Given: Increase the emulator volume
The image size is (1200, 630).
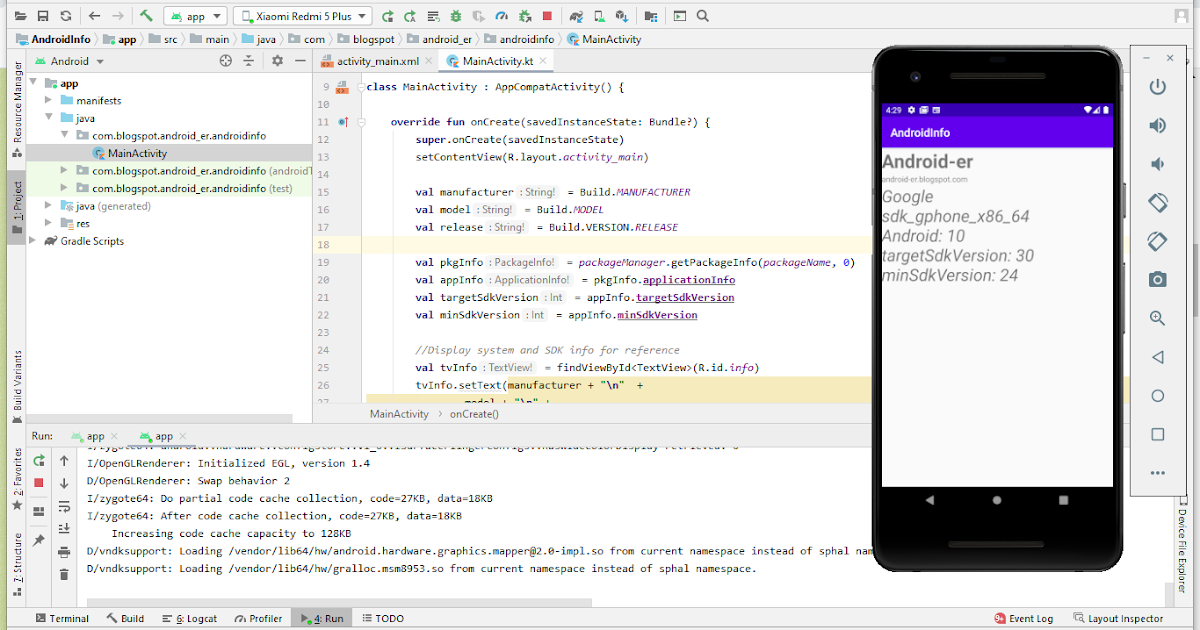Looking at the screenshot, I should (1157, 125).
